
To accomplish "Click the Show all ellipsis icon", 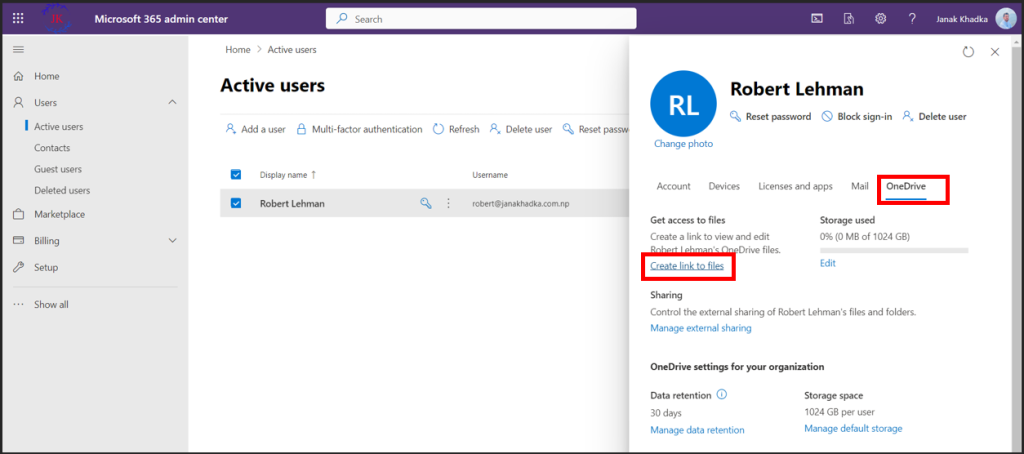I will click(x=19, y=304).
